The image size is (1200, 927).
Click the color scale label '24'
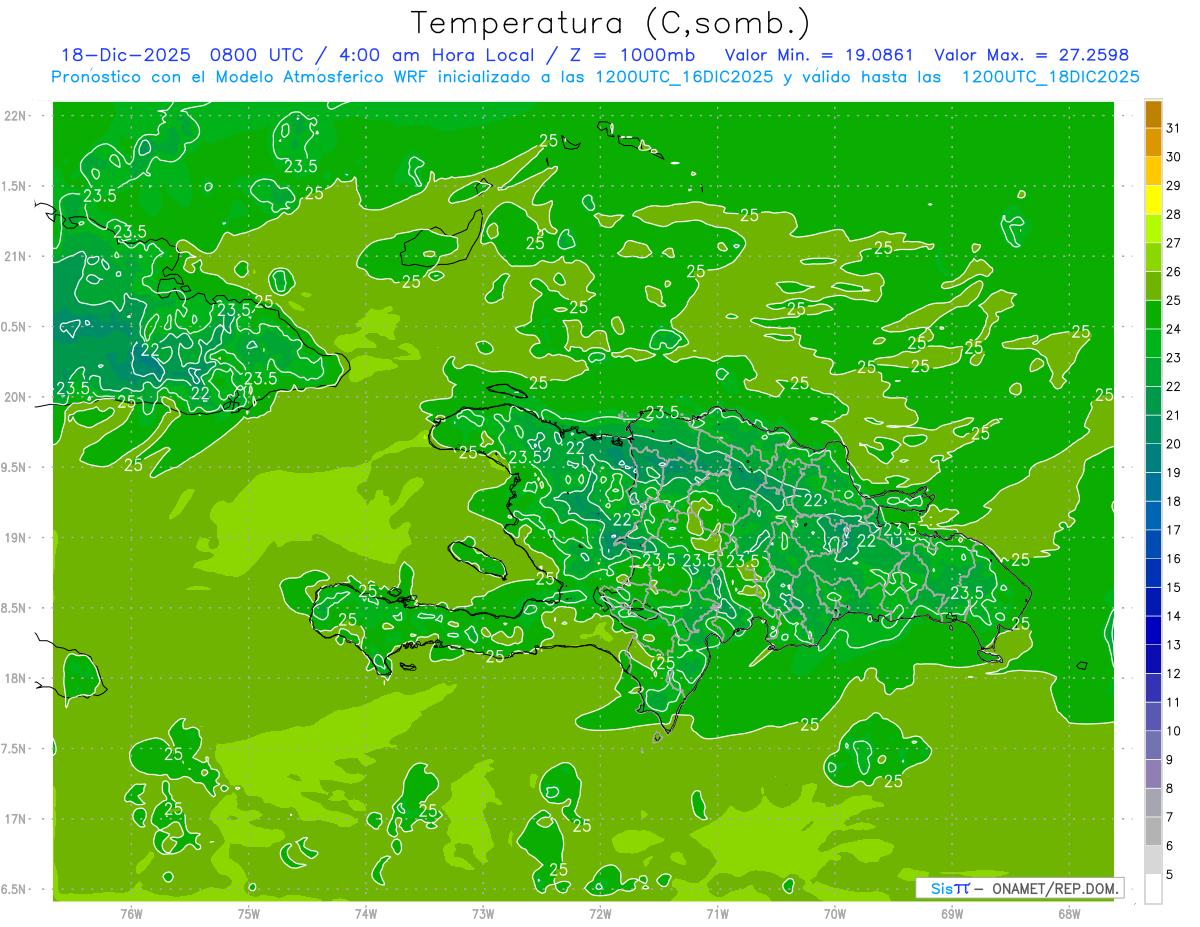point(1173,329)
